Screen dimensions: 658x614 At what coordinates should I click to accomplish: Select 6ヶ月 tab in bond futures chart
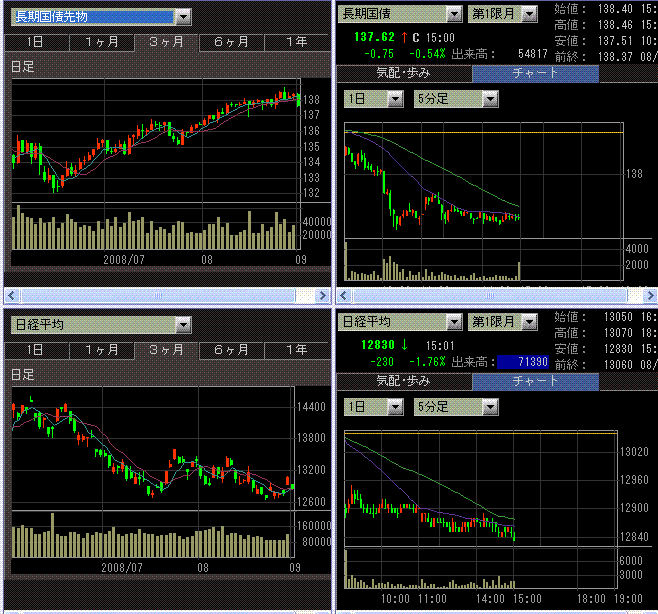tap(231, 42)
